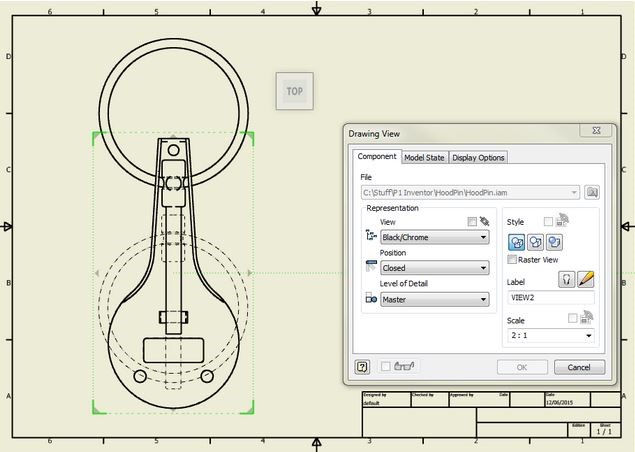Toggle the Scale from base checkbox

pos(572,318)
